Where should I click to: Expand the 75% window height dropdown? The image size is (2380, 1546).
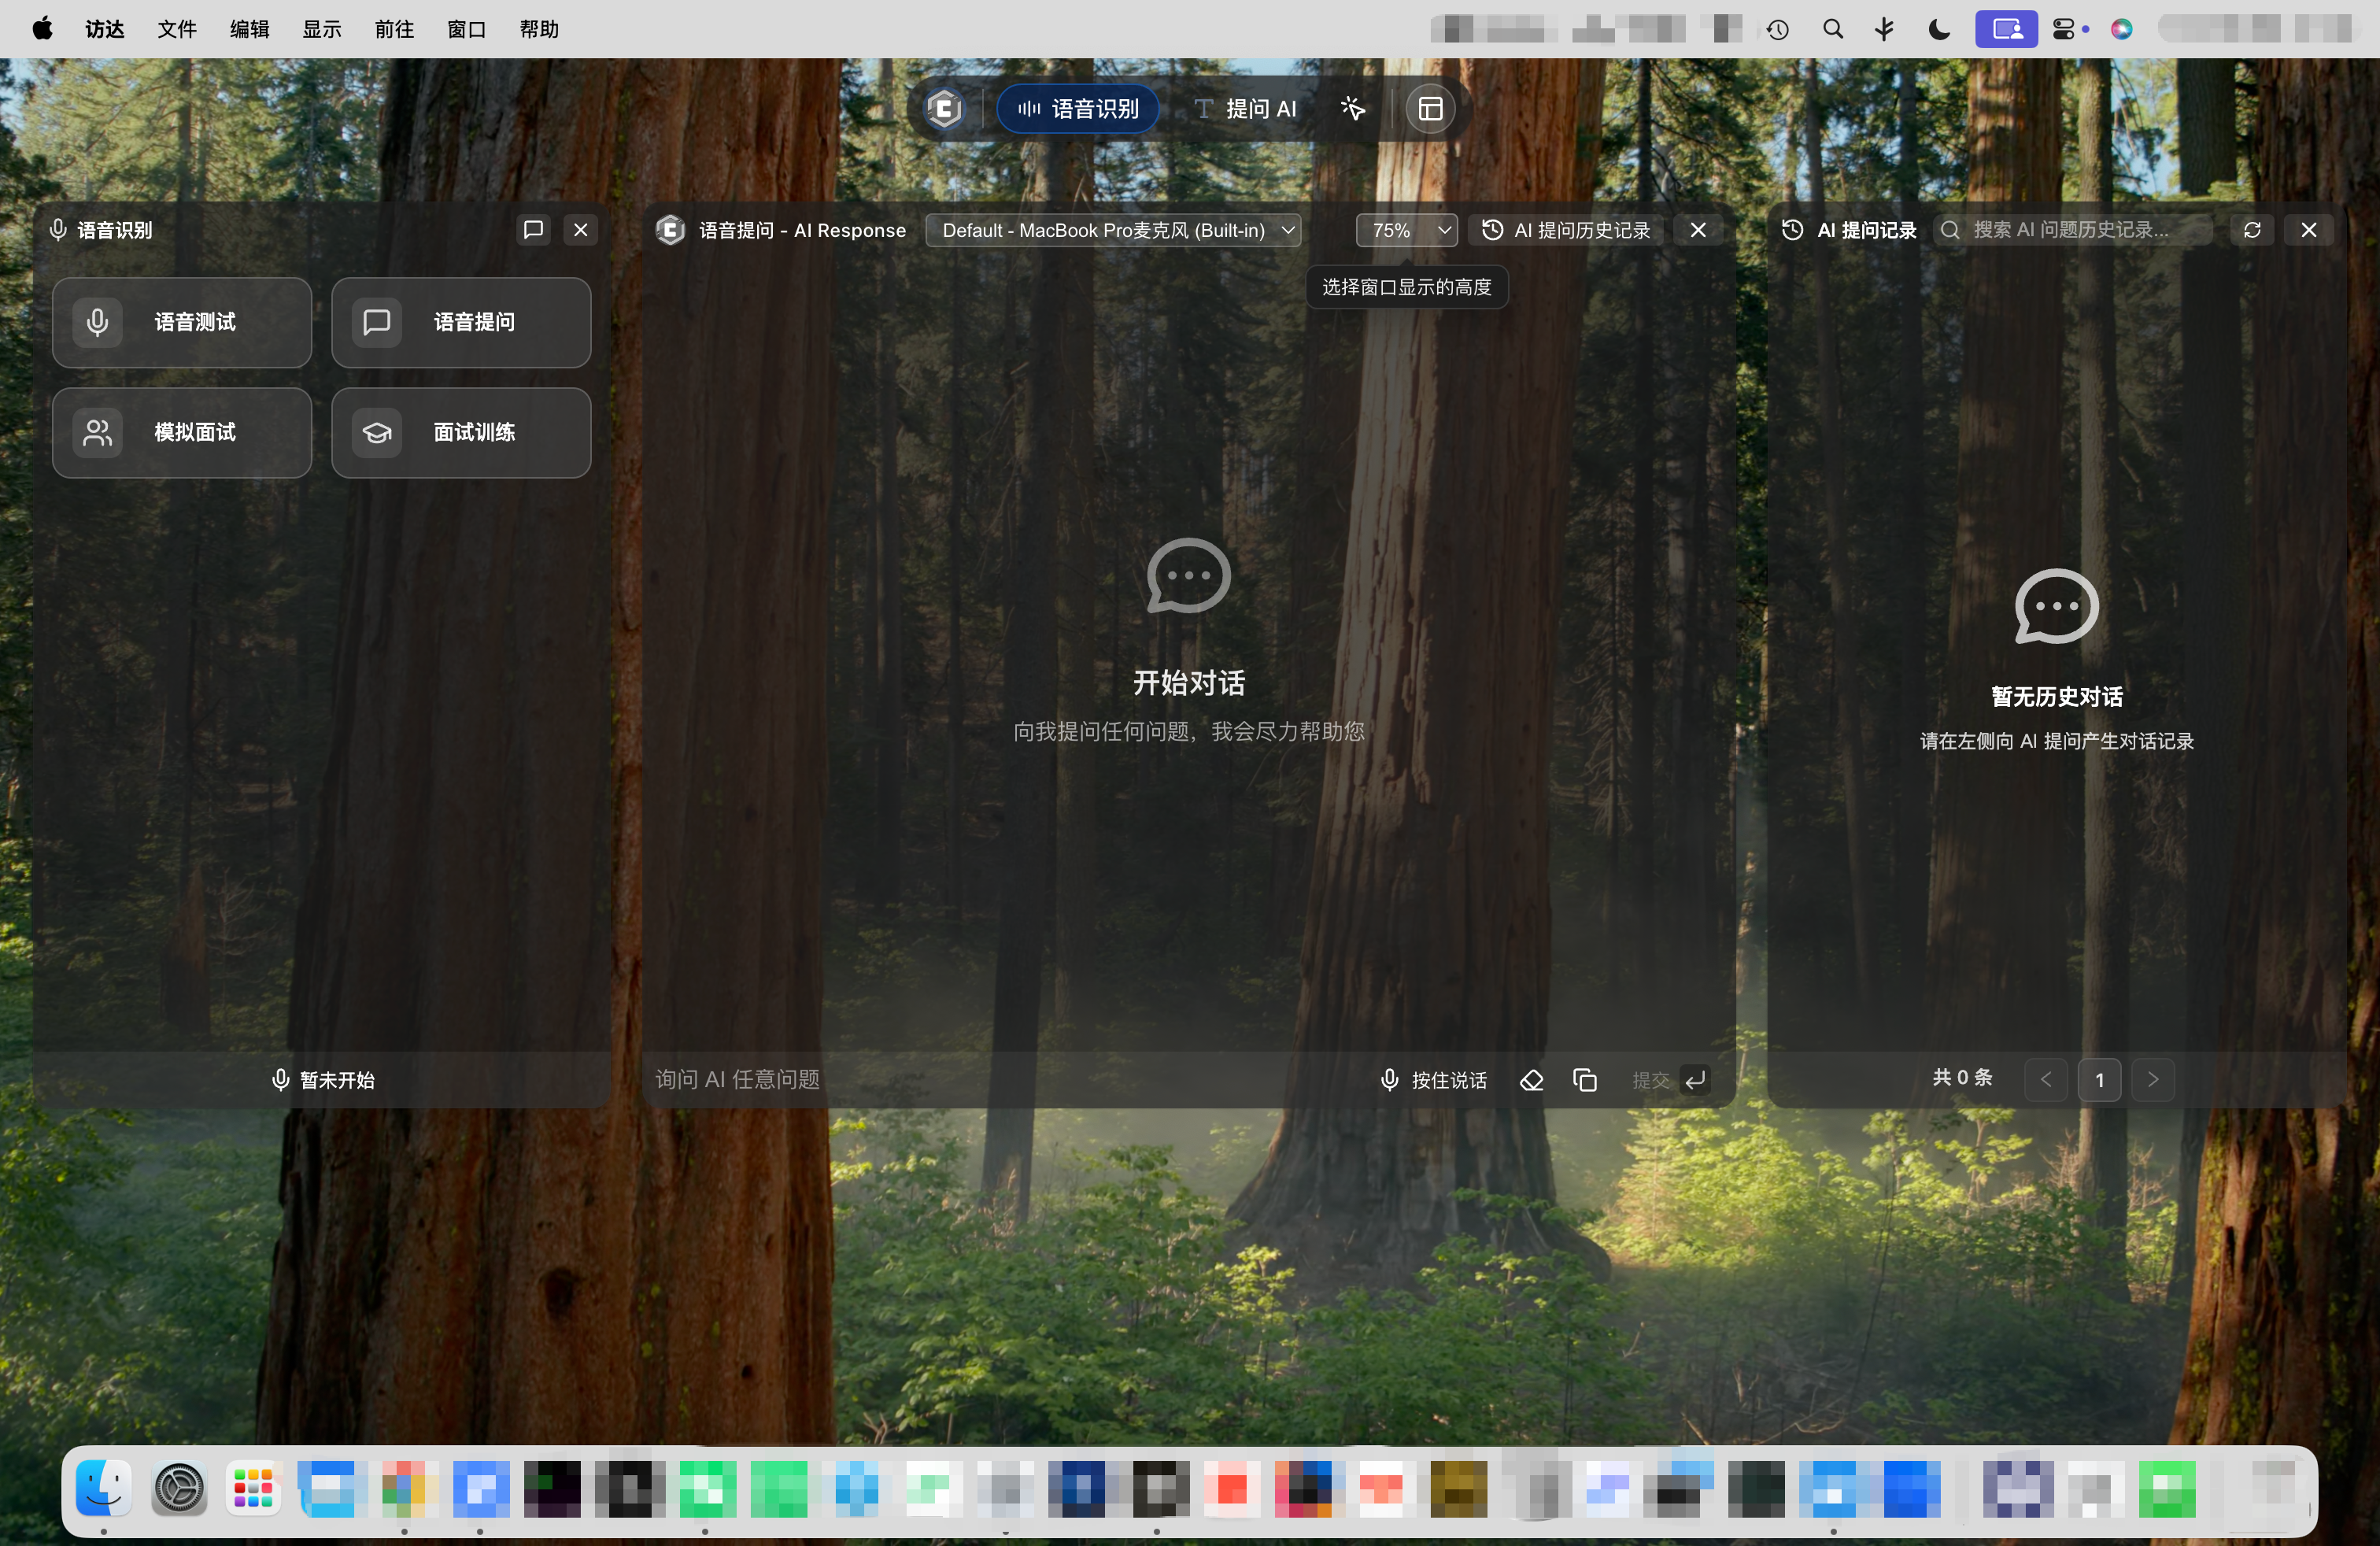point(1406,230)
